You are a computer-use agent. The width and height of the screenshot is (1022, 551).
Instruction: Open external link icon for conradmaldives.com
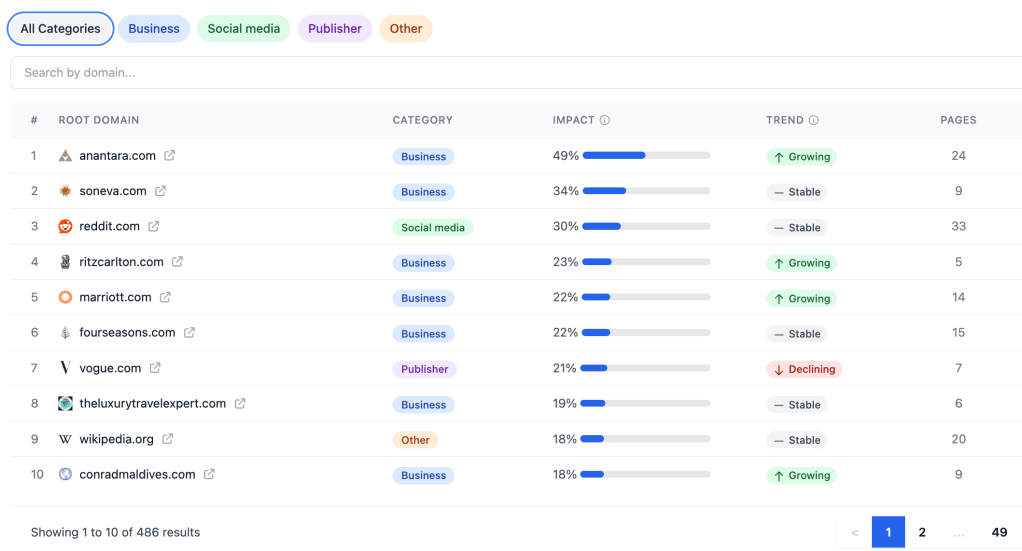tap(209, 475)
